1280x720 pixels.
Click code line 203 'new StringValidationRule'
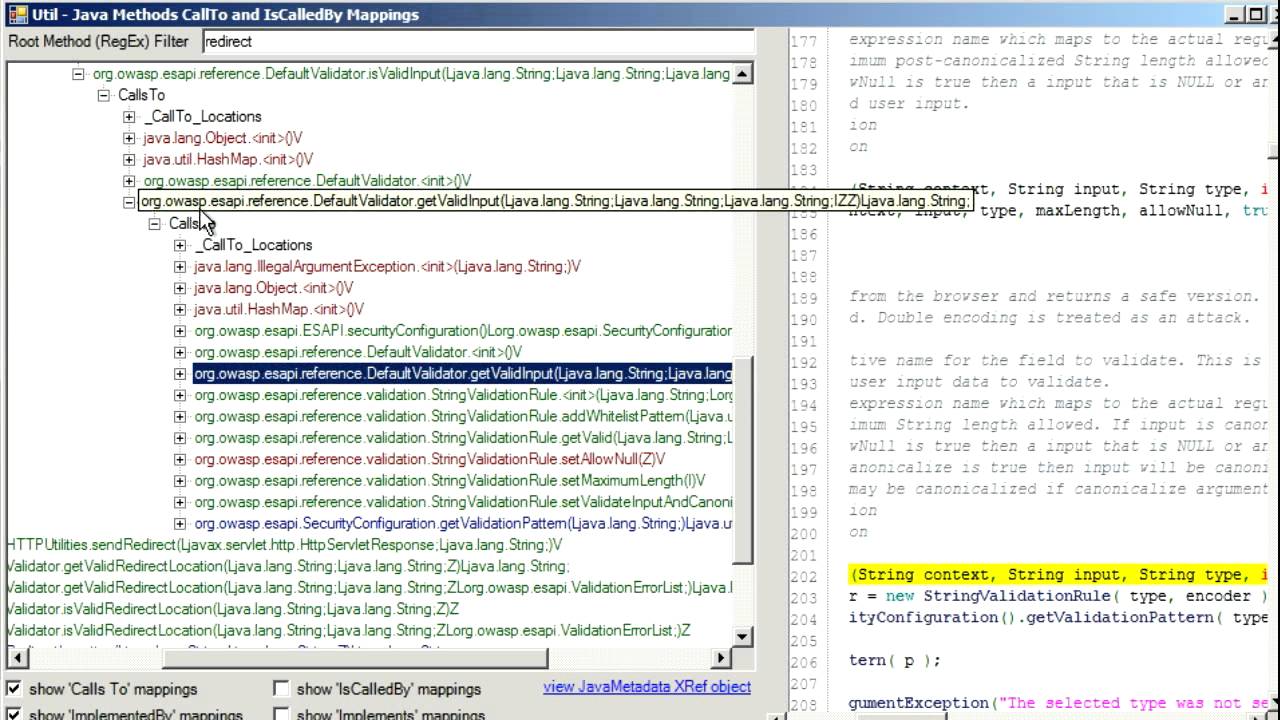point(1058,596)
